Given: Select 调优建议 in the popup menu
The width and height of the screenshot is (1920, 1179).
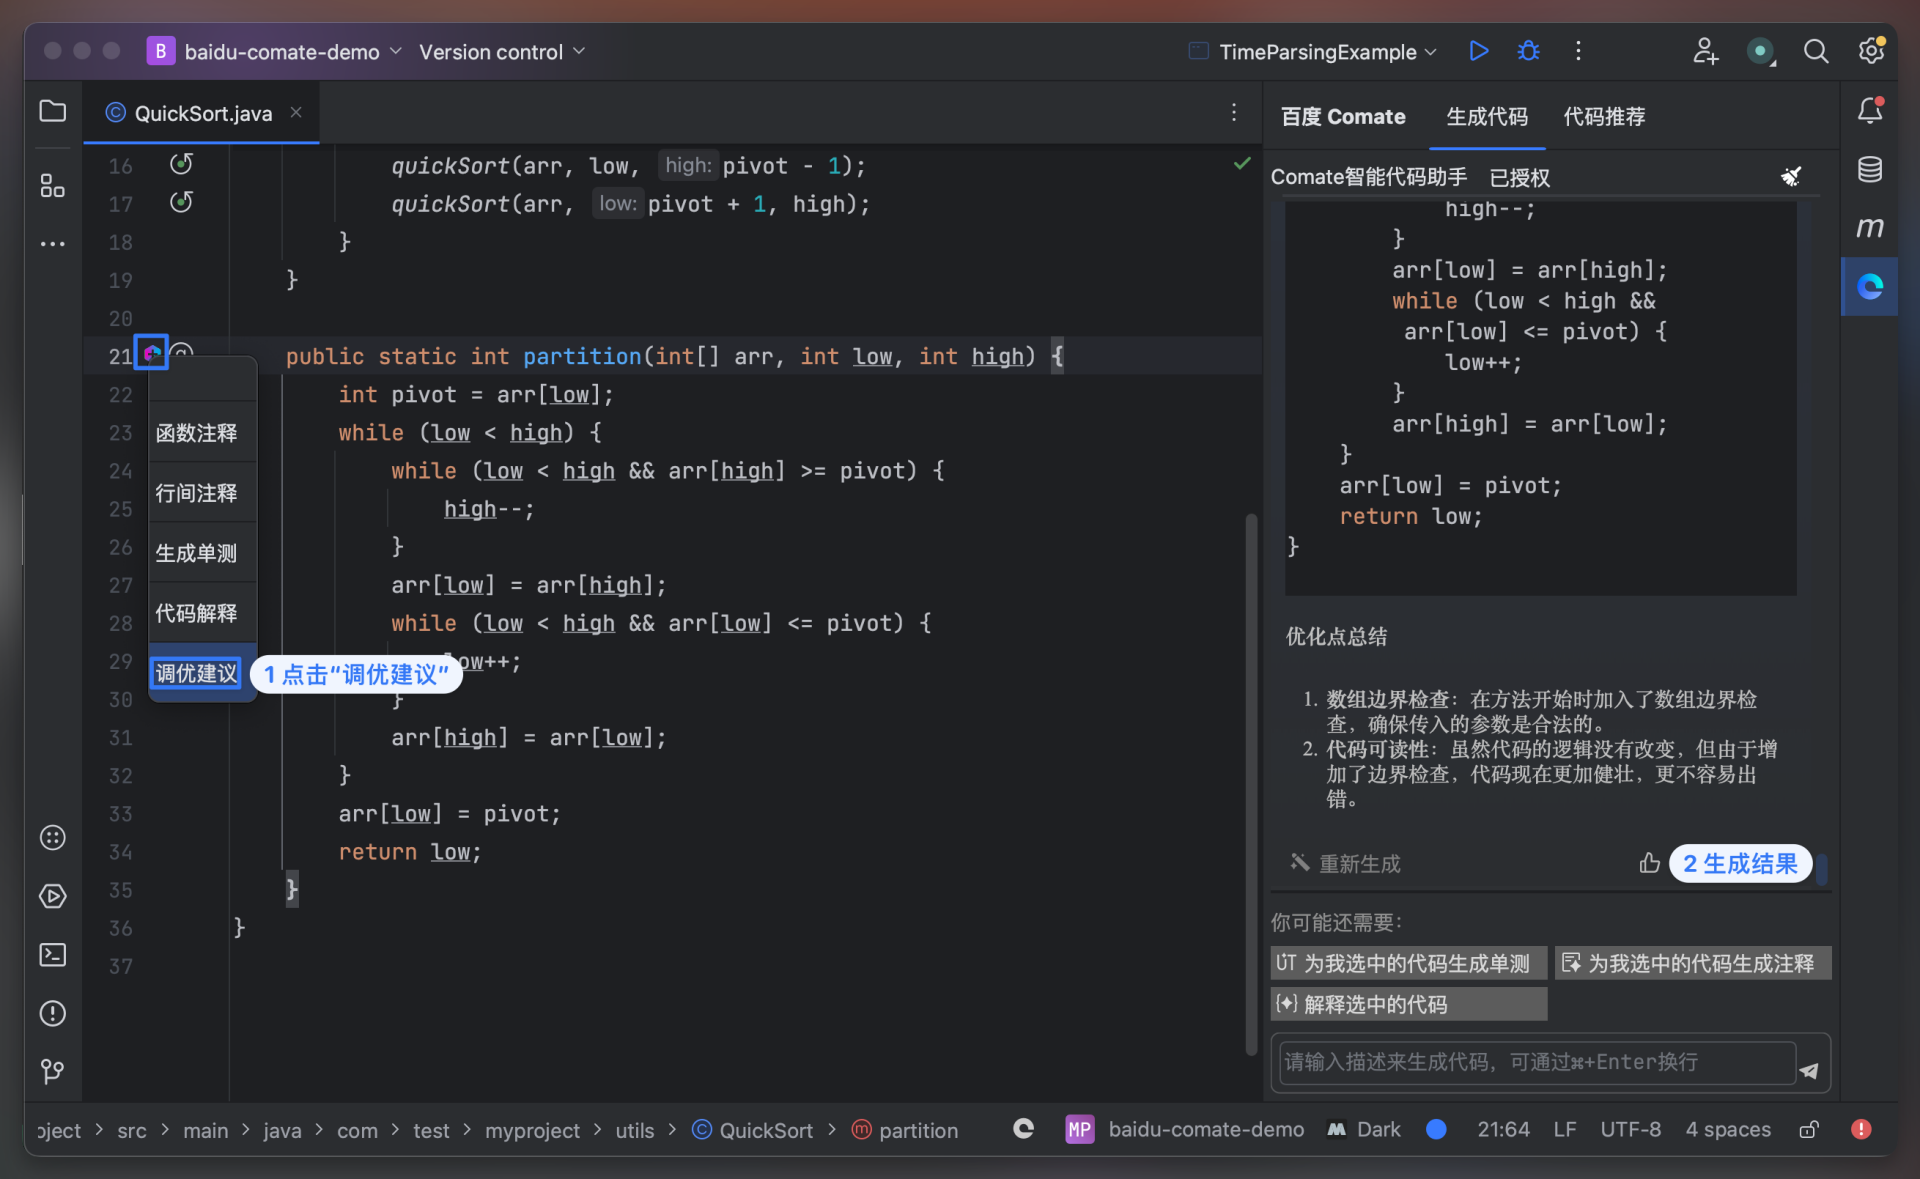Looking at the screenshot, I should coord(196,673).
